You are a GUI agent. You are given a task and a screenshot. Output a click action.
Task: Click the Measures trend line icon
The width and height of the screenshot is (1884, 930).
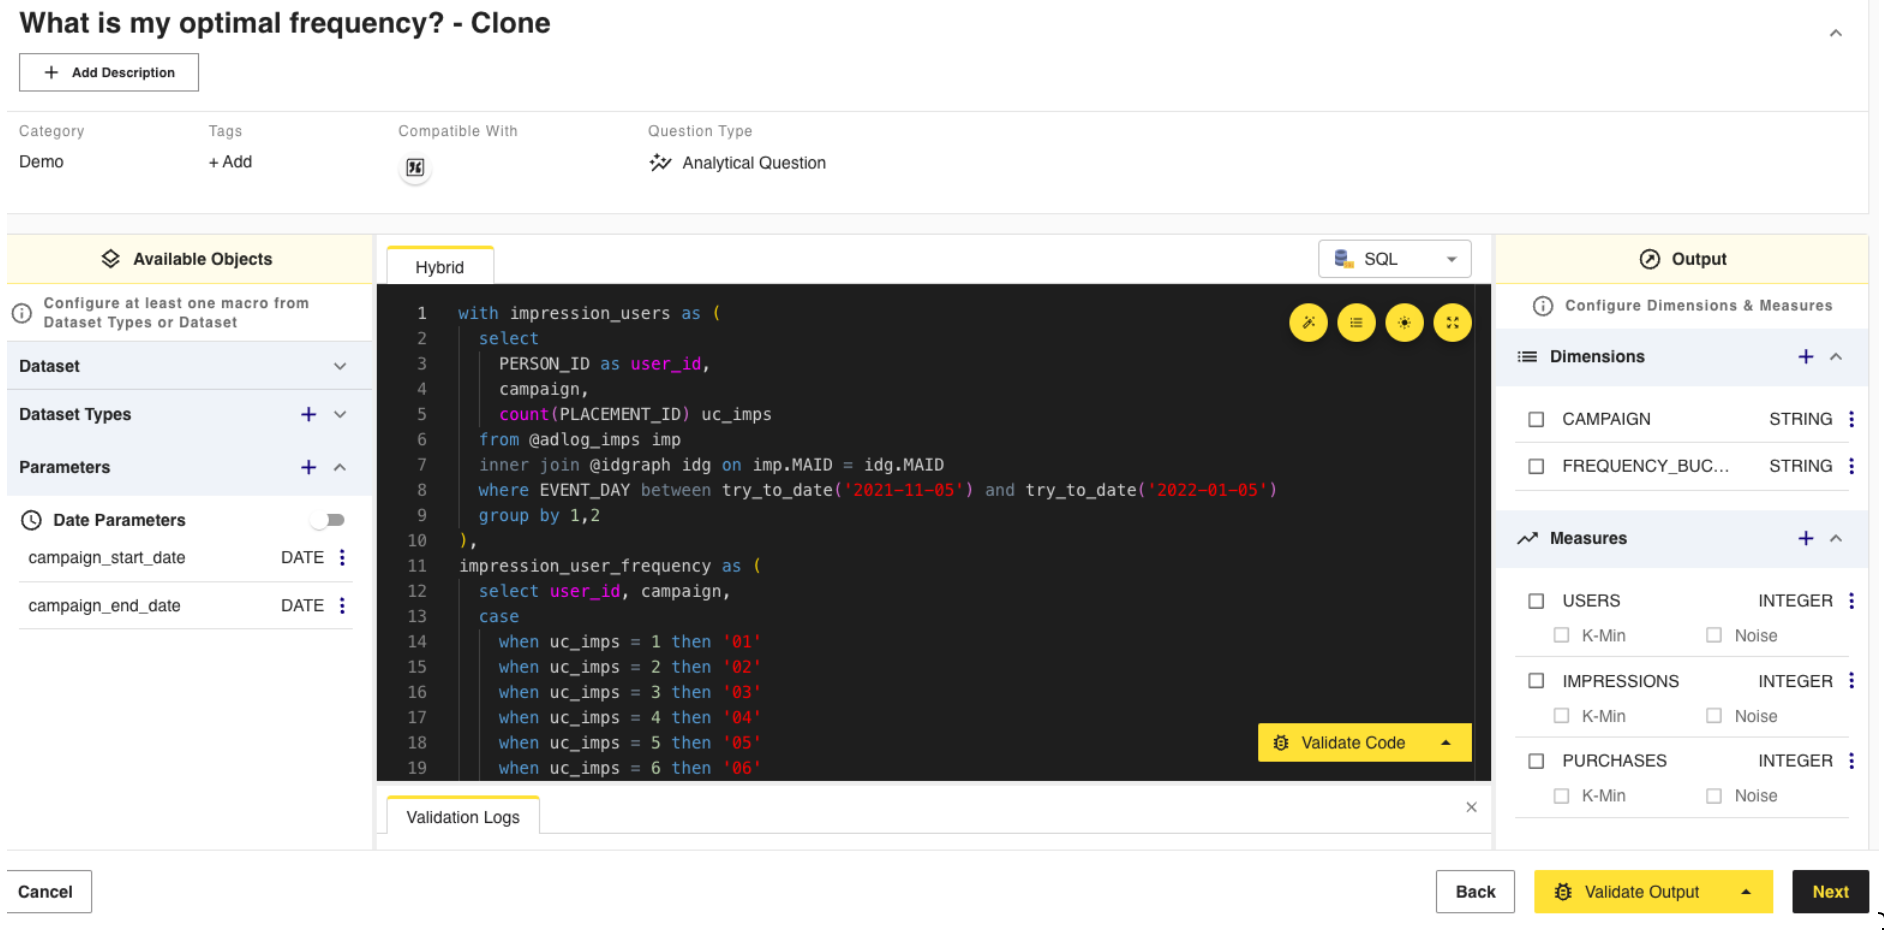pyautogui.click(x=1527, y=538)
